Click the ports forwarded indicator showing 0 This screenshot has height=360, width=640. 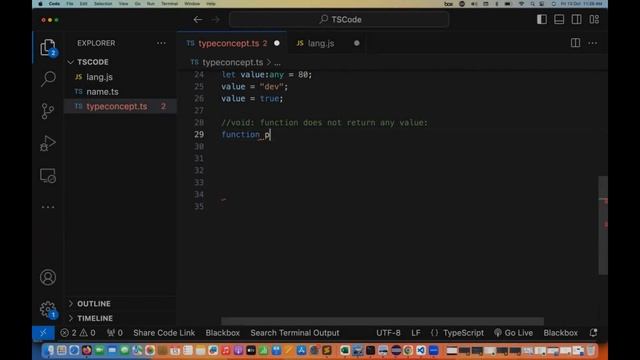click(115, 333)
